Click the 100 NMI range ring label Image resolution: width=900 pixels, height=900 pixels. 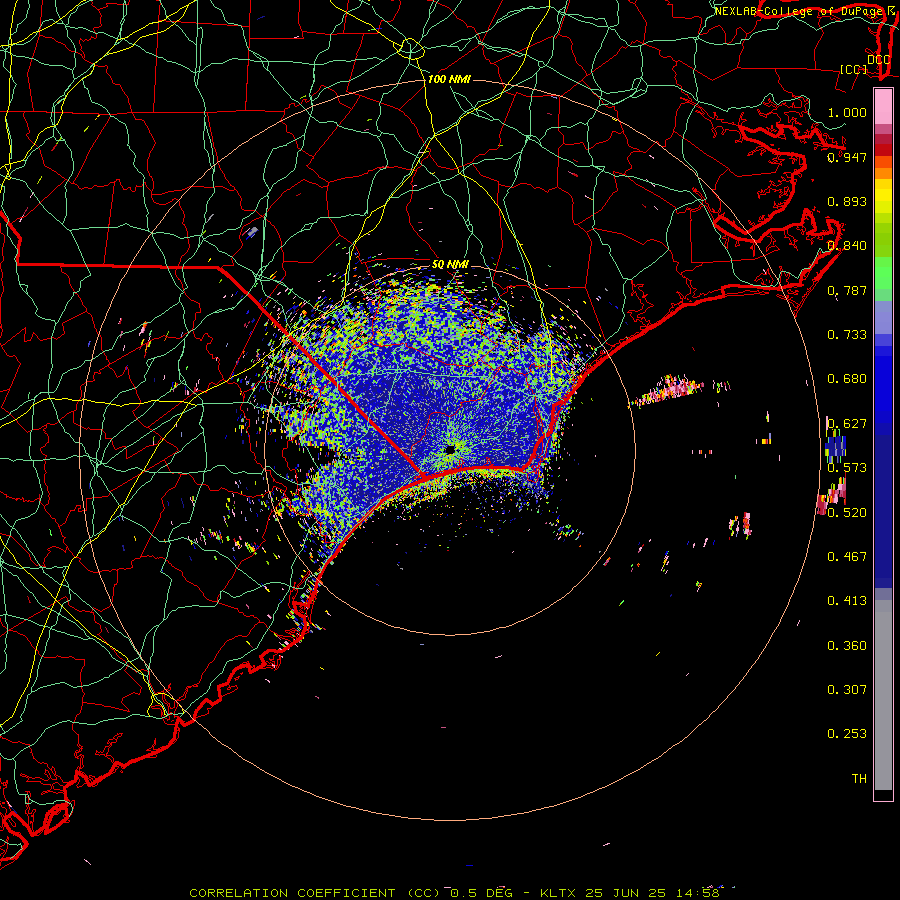point(449,79)
